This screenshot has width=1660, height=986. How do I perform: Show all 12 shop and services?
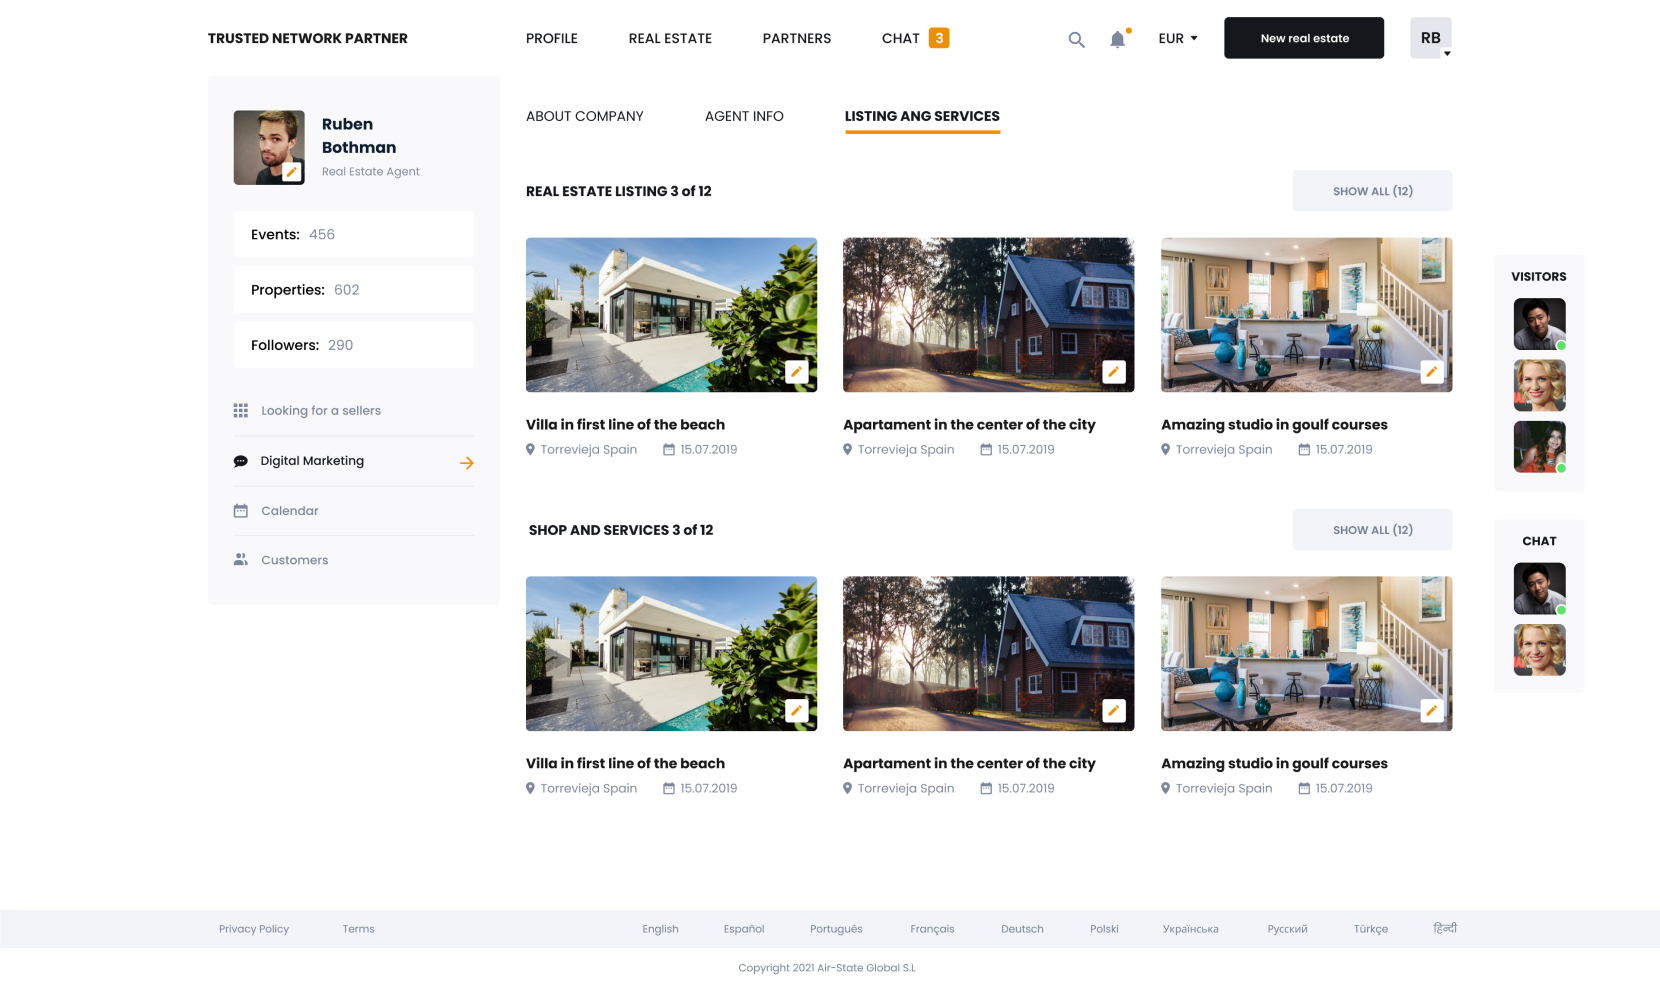coord(1372,530)
